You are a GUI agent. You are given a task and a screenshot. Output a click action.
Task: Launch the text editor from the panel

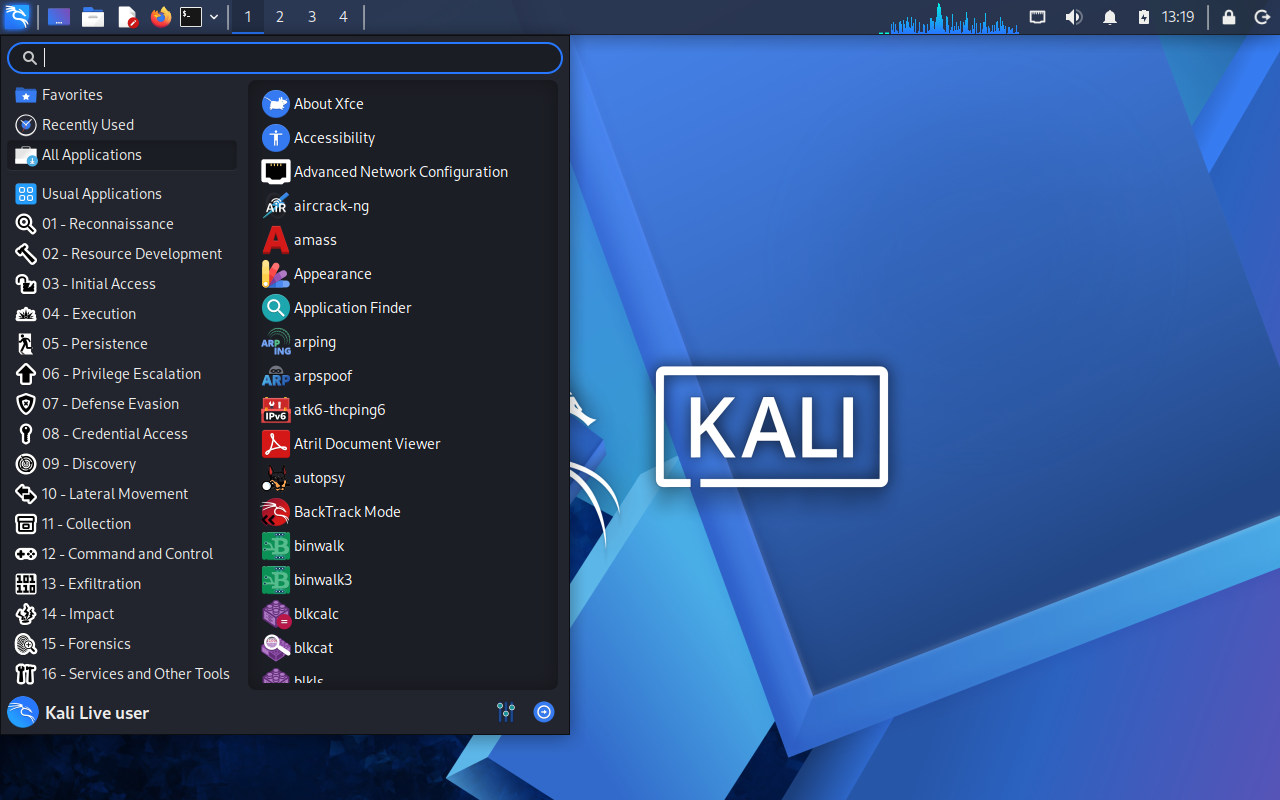click(x=127, y=17)
